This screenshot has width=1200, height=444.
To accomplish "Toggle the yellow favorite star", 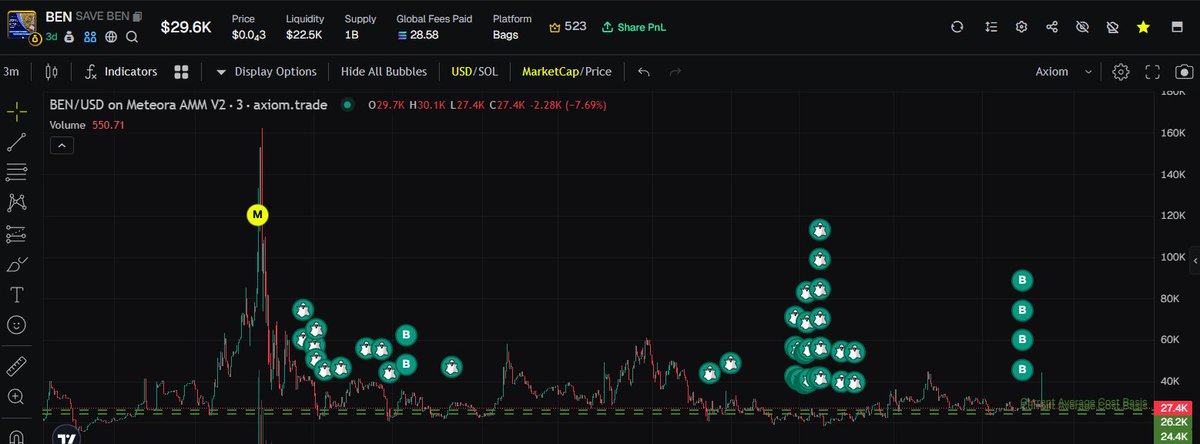I will (1143, 28).
